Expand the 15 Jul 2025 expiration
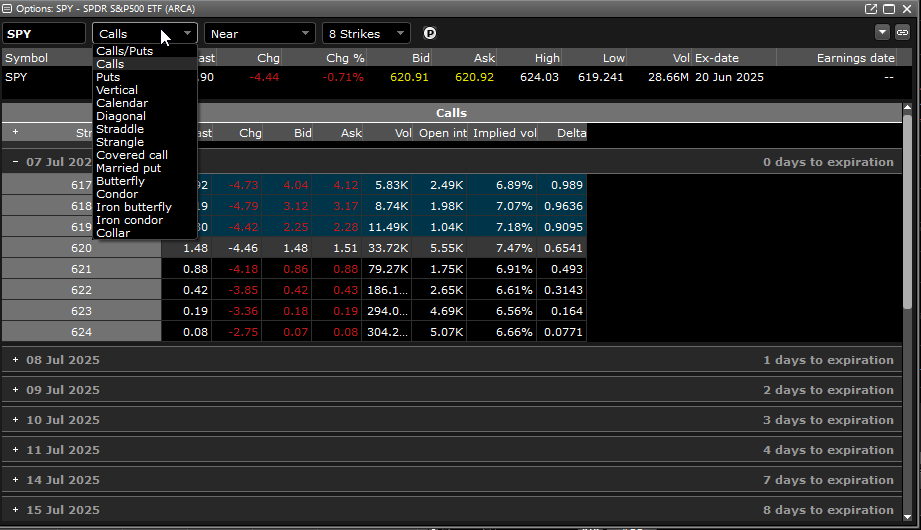 pyautogui.click(x=15, y=509)
